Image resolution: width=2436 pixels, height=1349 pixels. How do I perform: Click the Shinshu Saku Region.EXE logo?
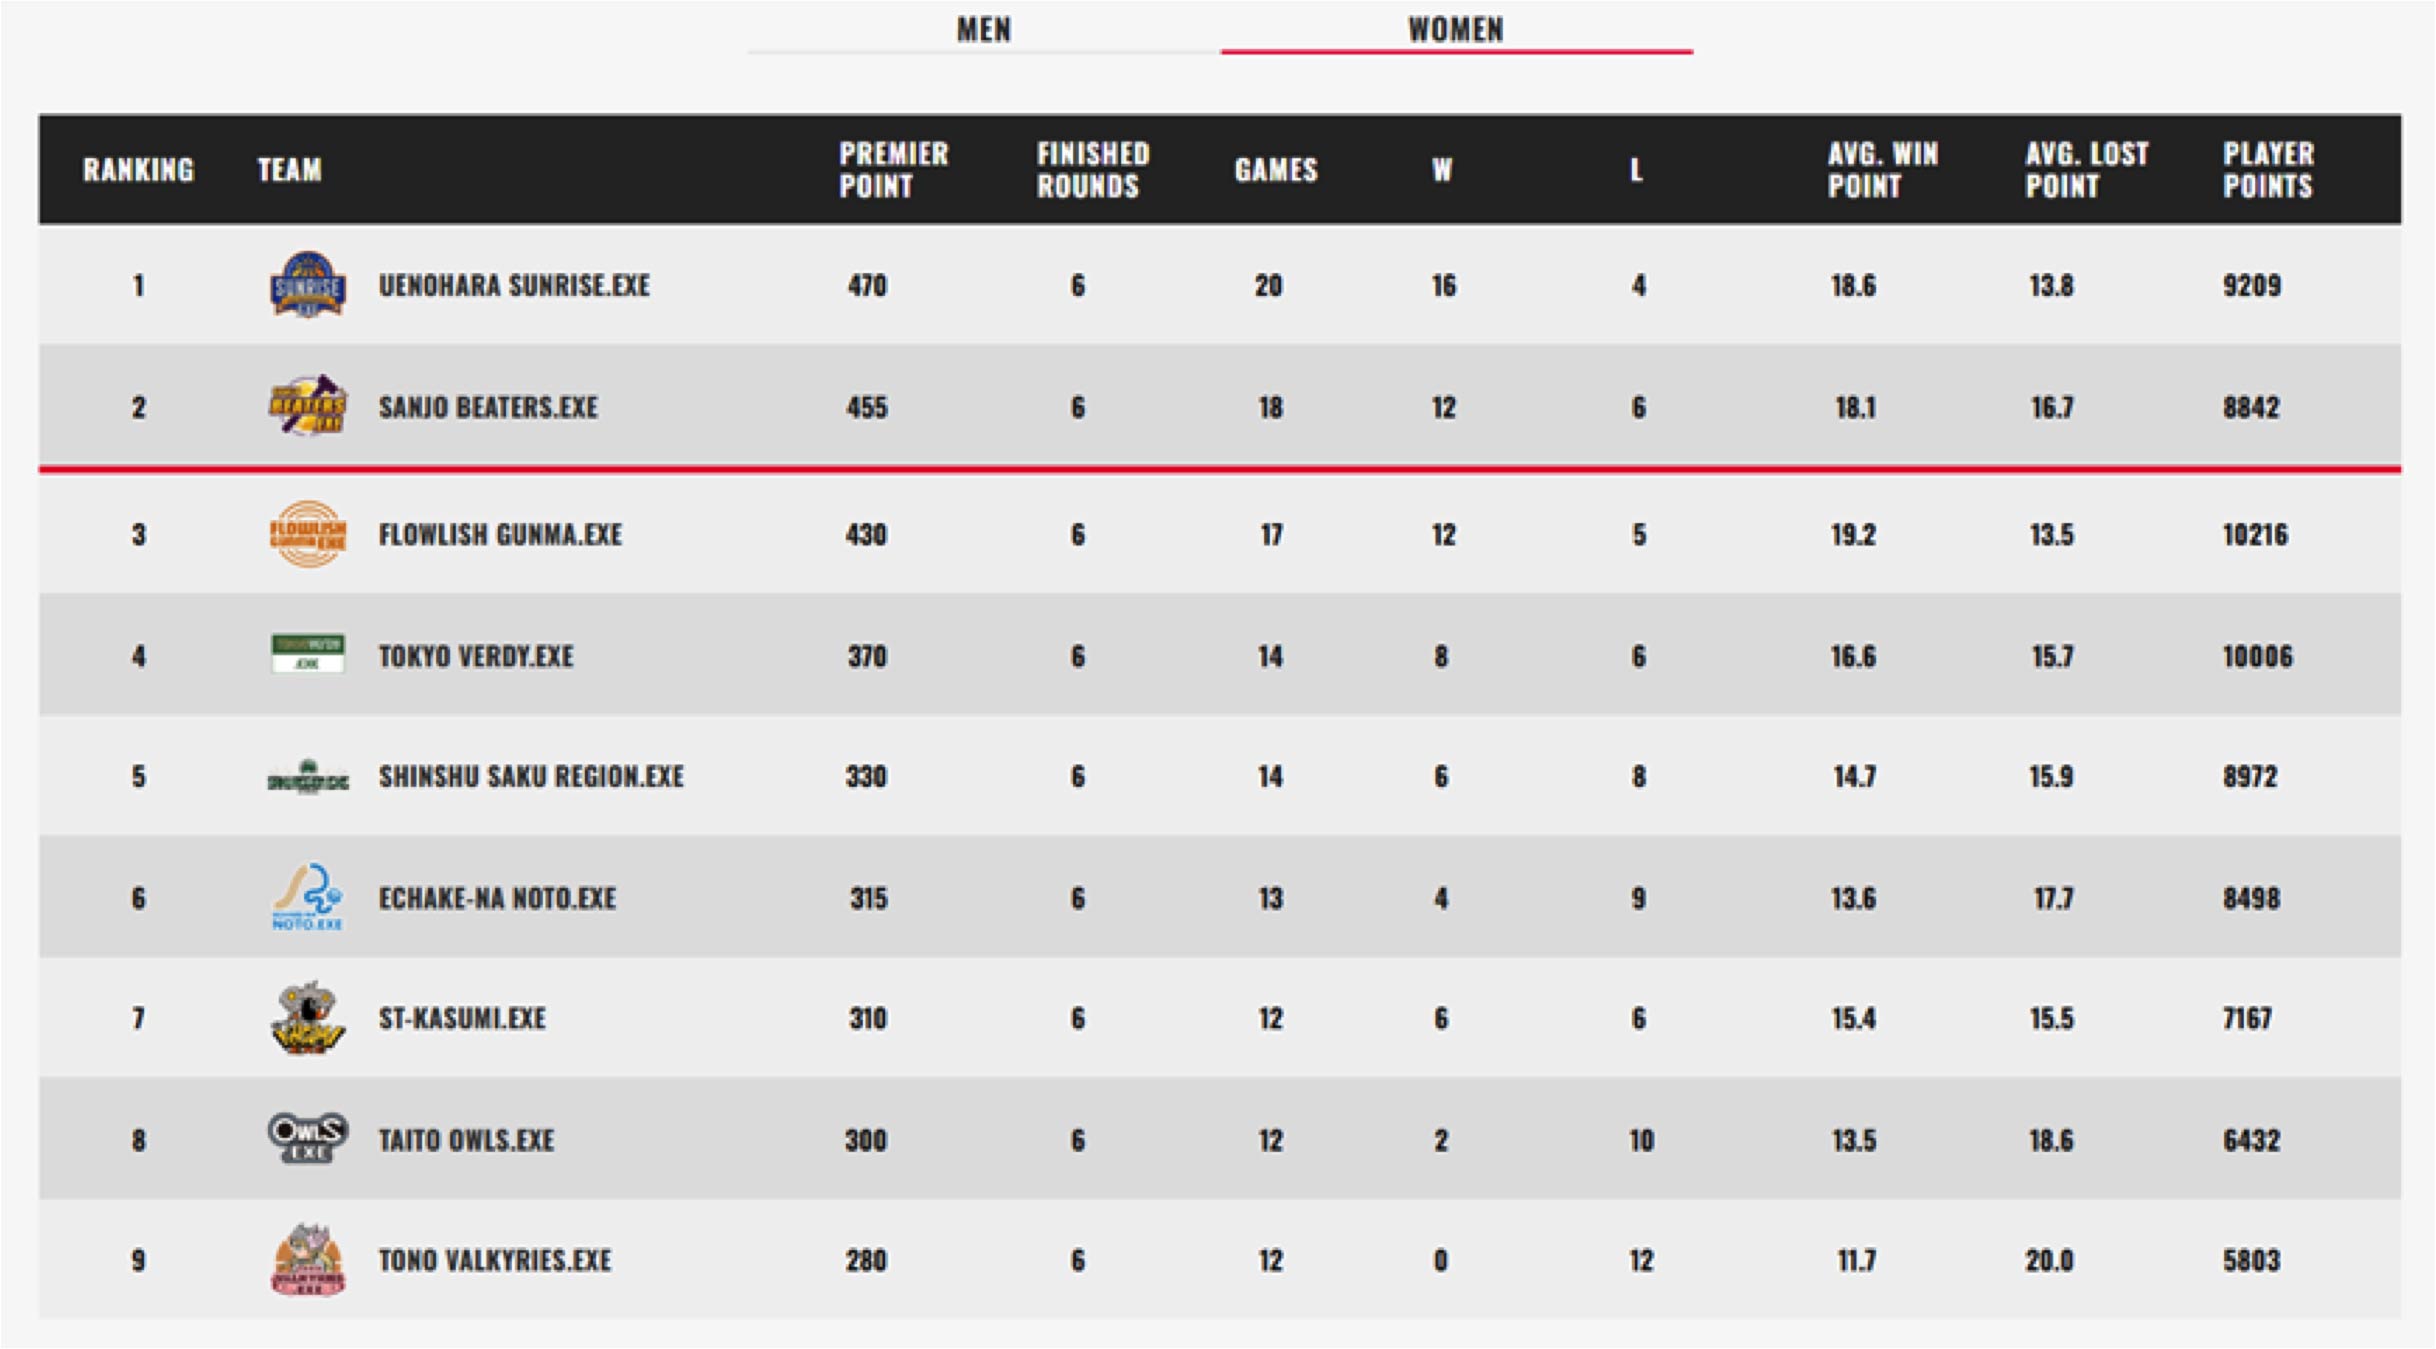pyautogui.click(x=308, y=777)
